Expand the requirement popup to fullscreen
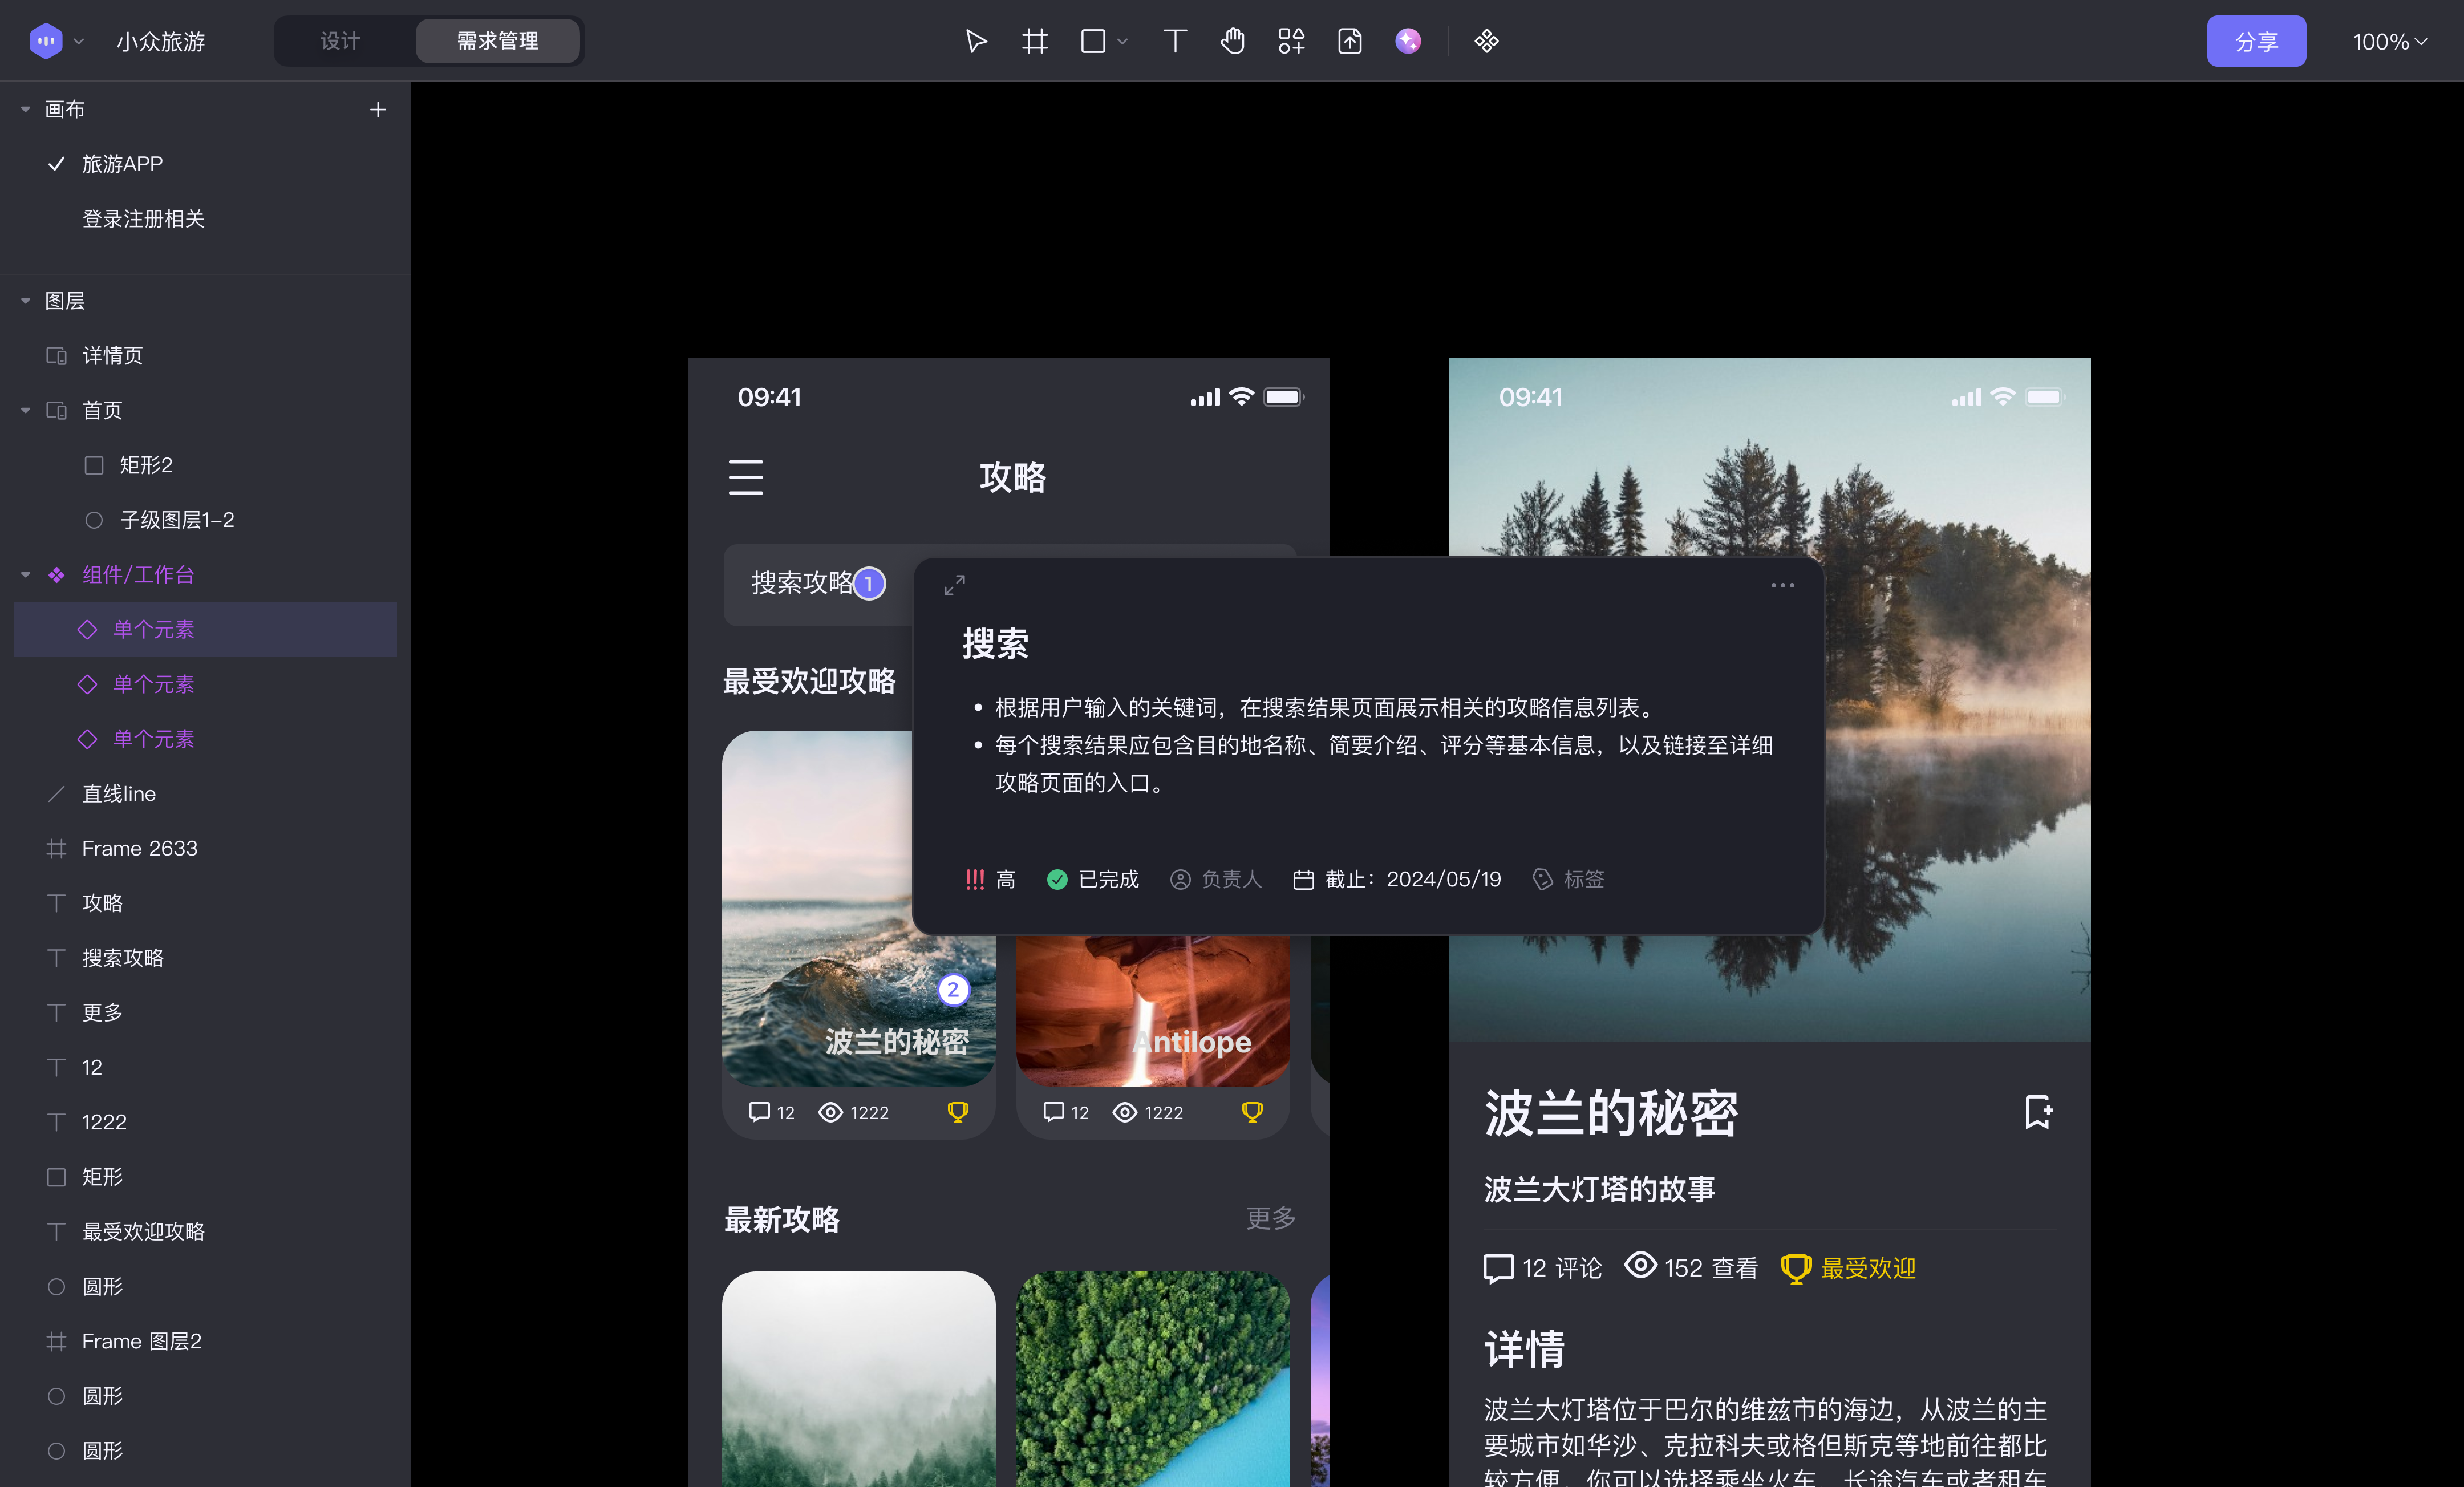This screenshot has width=2464, height=1487. pos(955,585)
